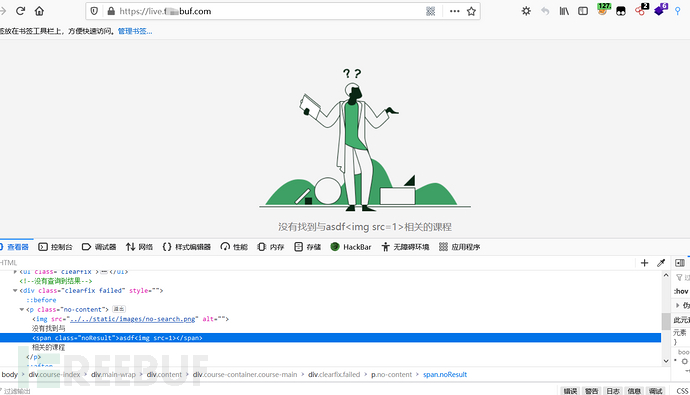Image resolution: width=690 pixels, height=395 pixels.
Task: Activate the eyedropper color picker tool
Action: pos(661,263)
